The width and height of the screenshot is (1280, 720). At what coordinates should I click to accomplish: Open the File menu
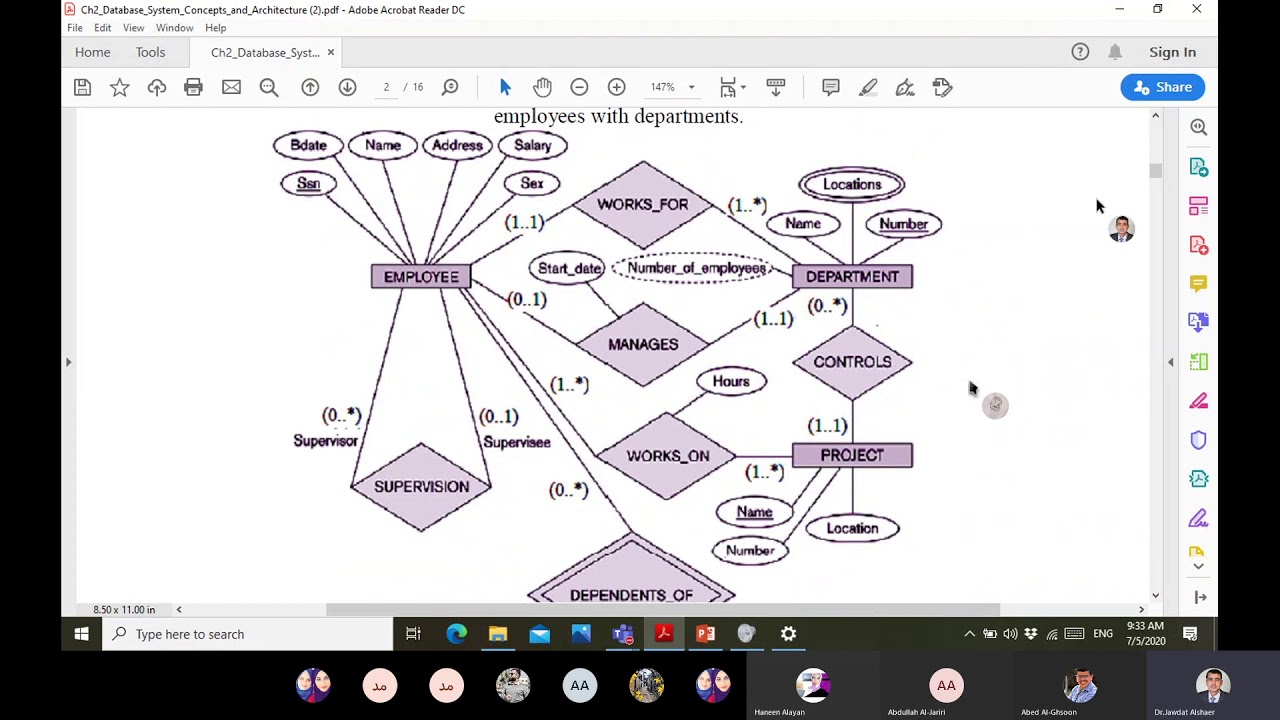point(75,28)
